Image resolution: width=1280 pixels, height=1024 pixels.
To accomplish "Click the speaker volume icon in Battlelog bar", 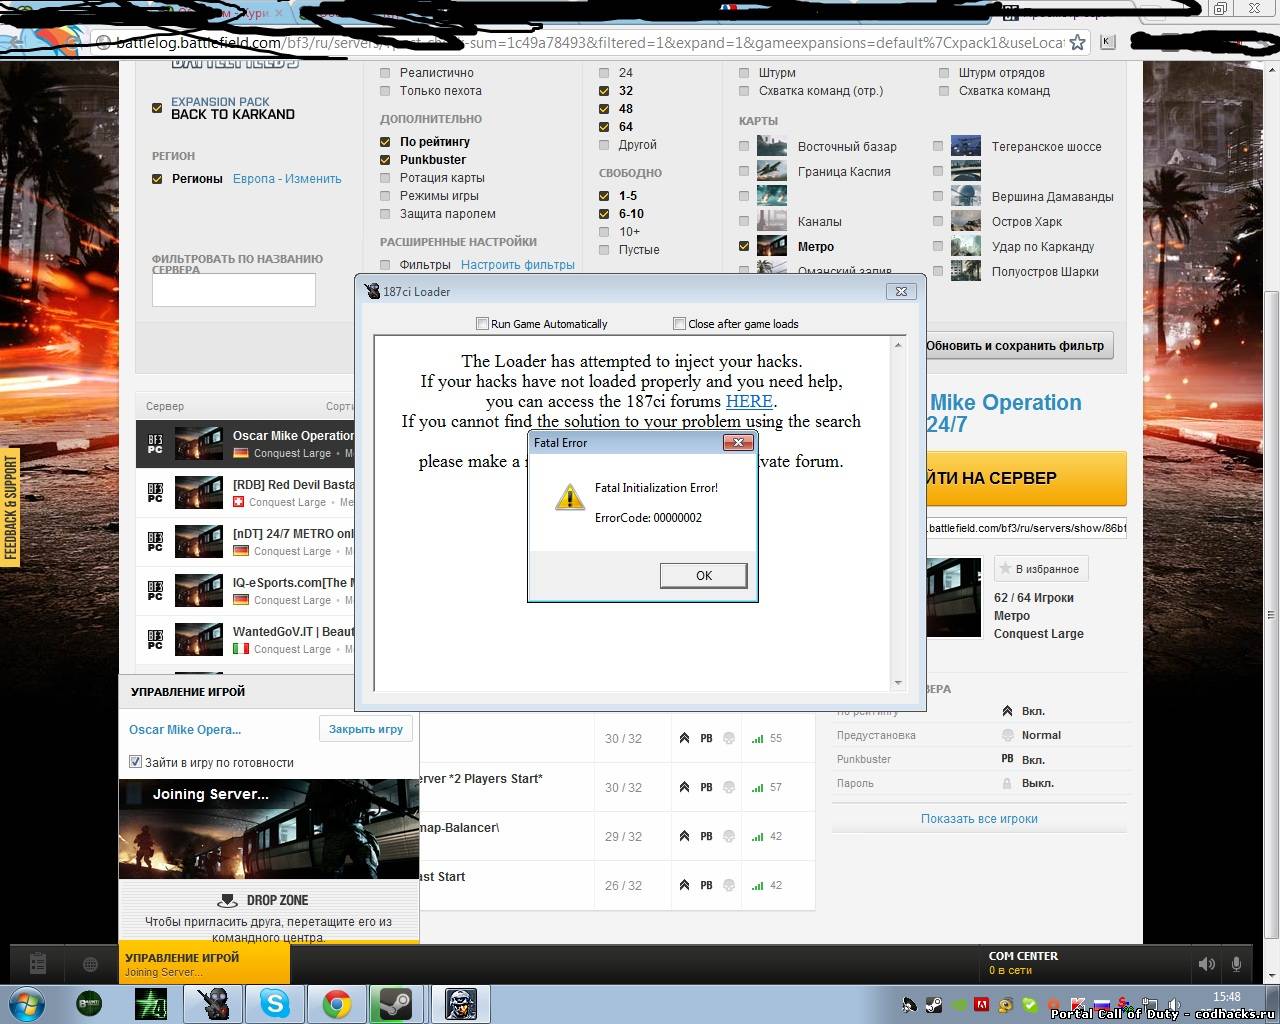I will pyautogui.click(x=1207, y=964).
